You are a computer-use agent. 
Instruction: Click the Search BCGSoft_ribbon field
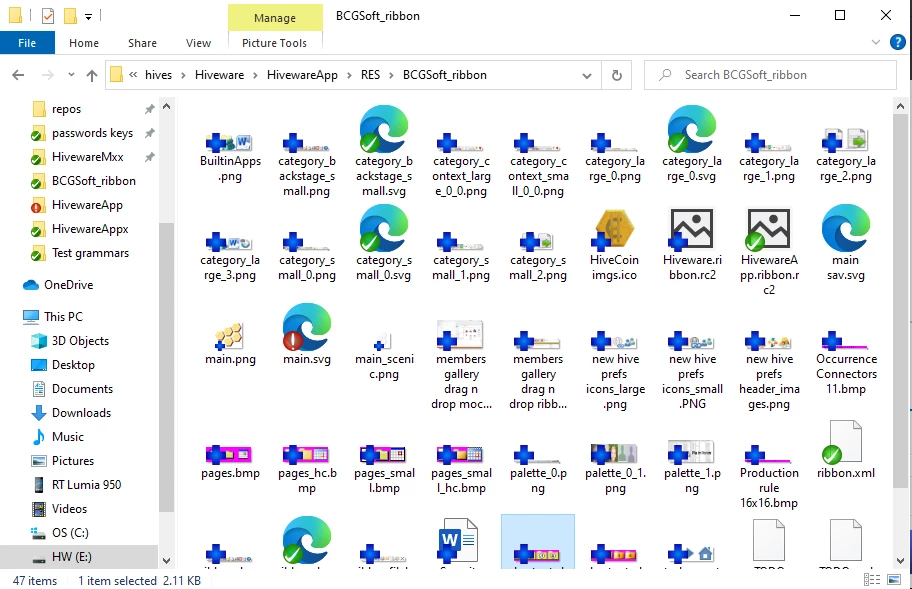(770, 75)
